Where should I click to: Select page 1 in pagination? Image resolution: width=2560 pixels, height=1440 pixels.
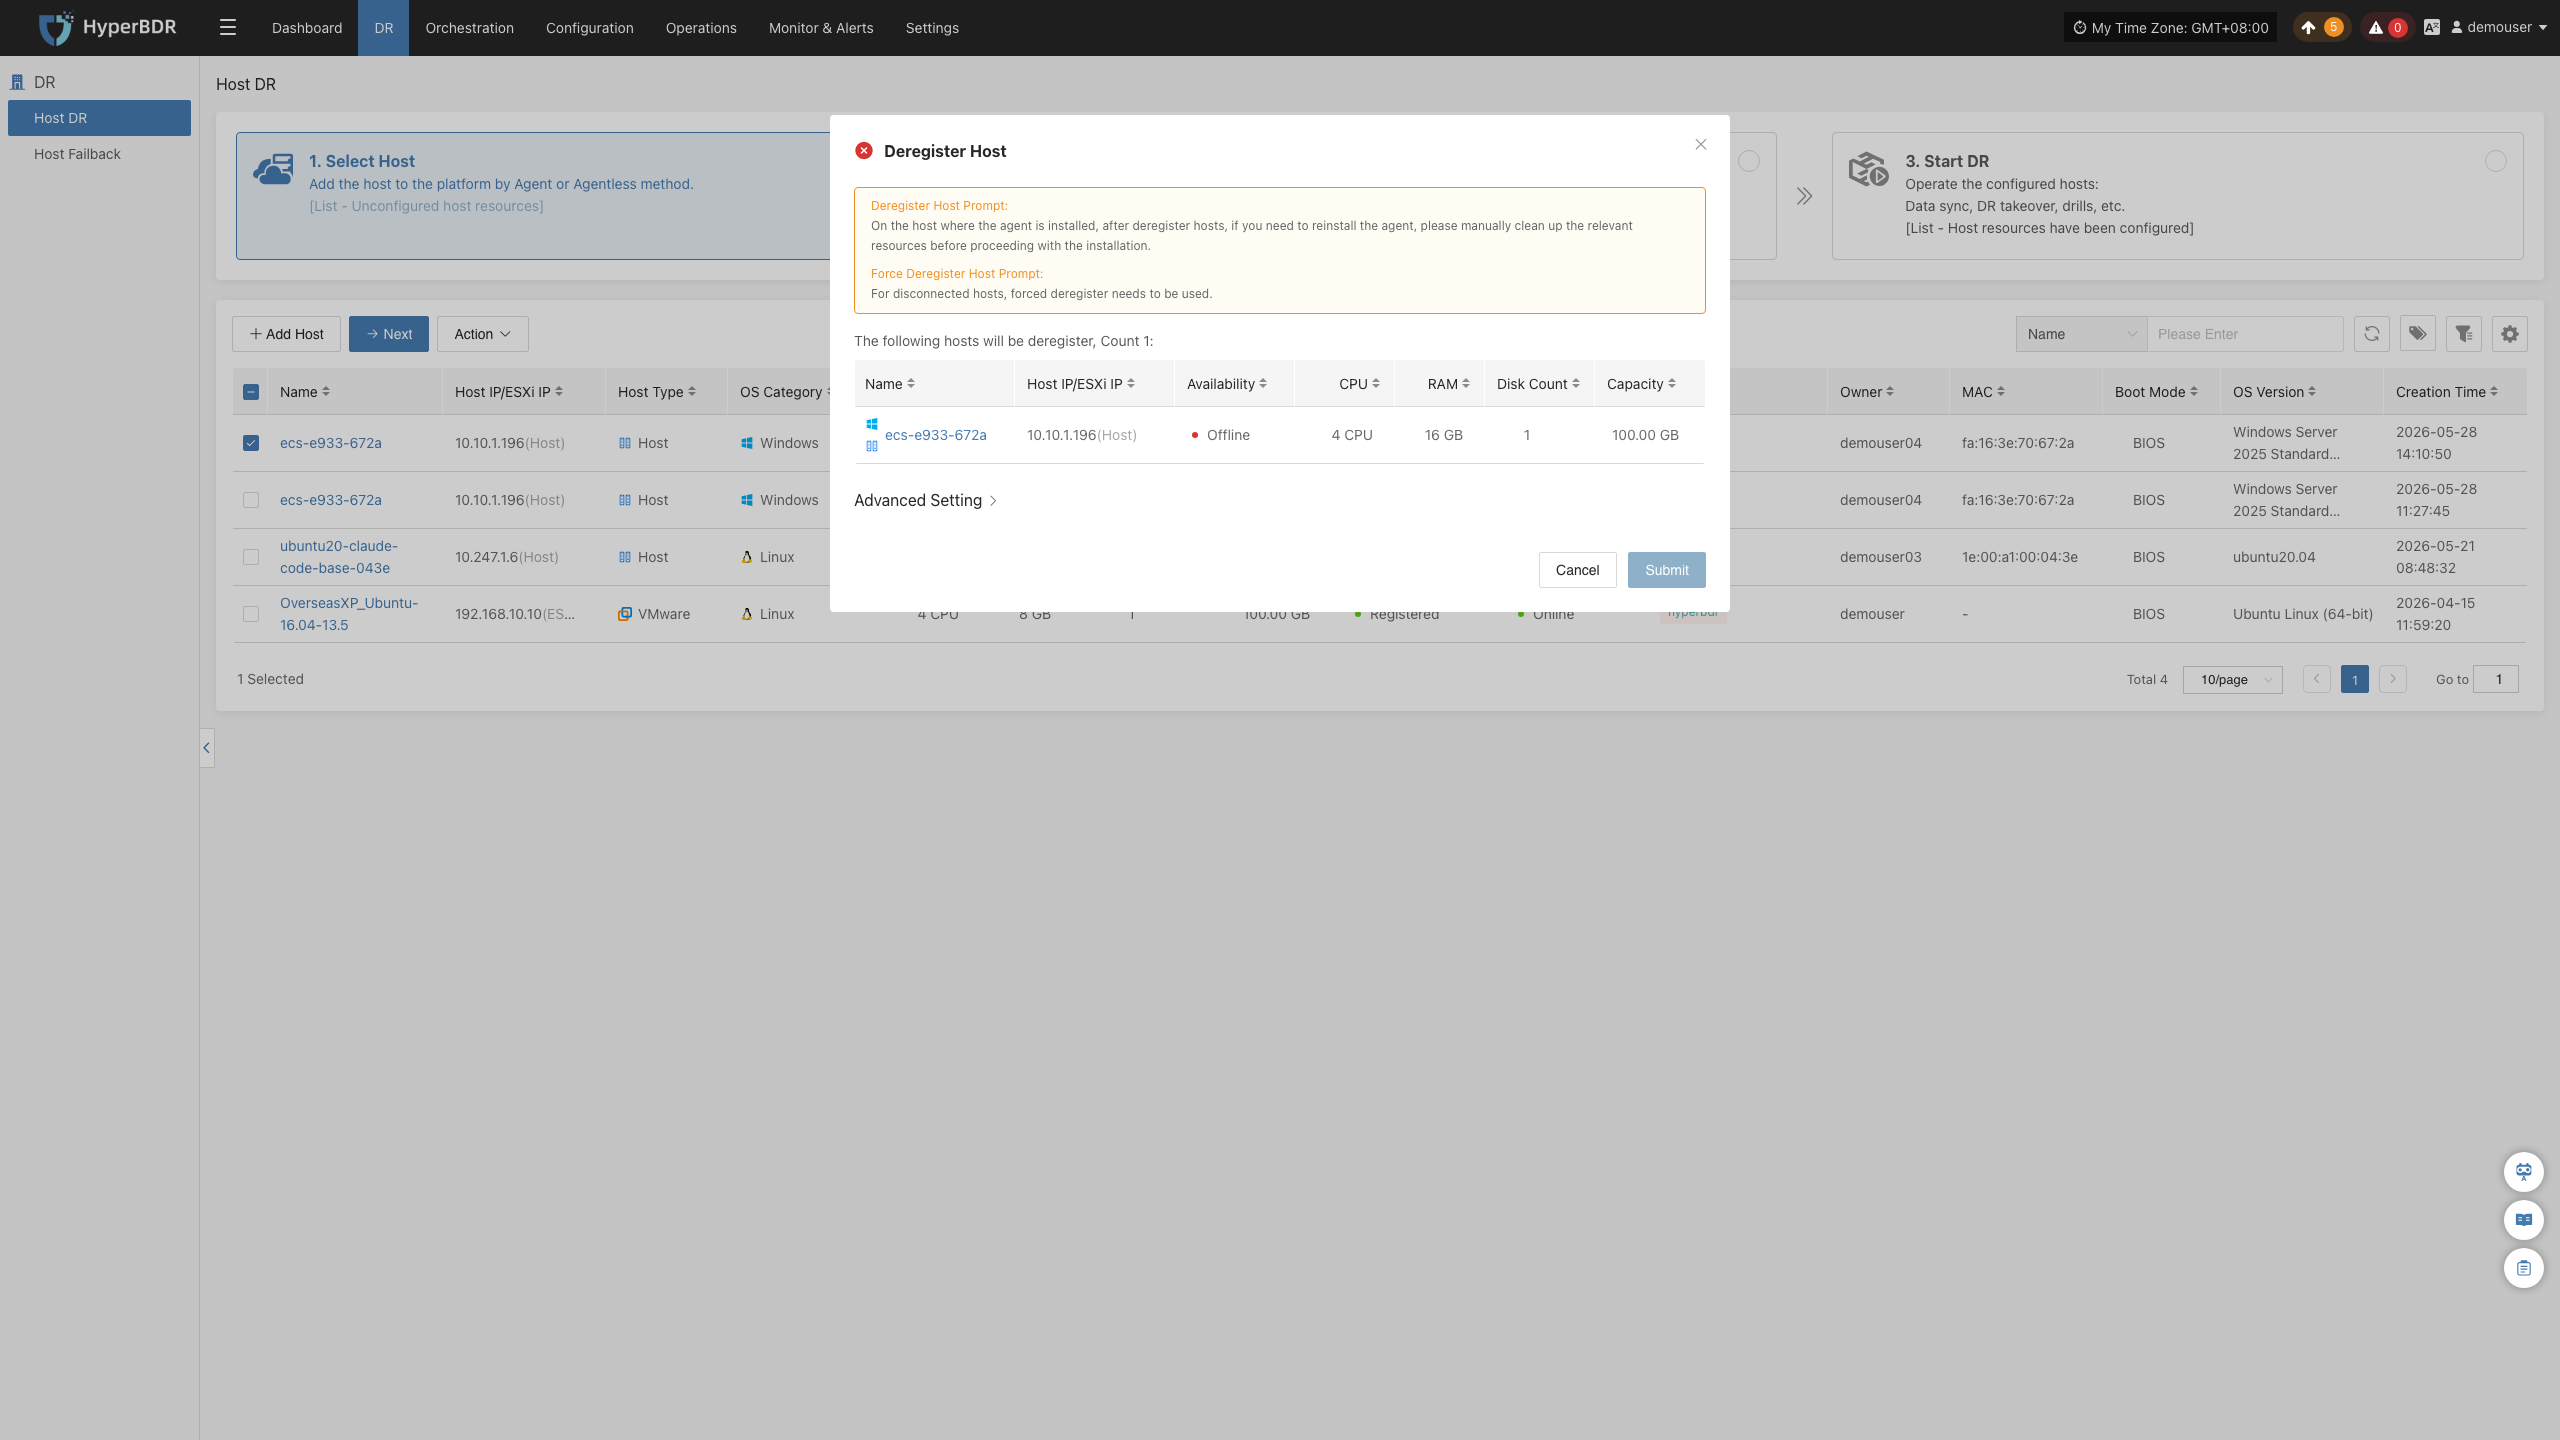click(2355, 679)
